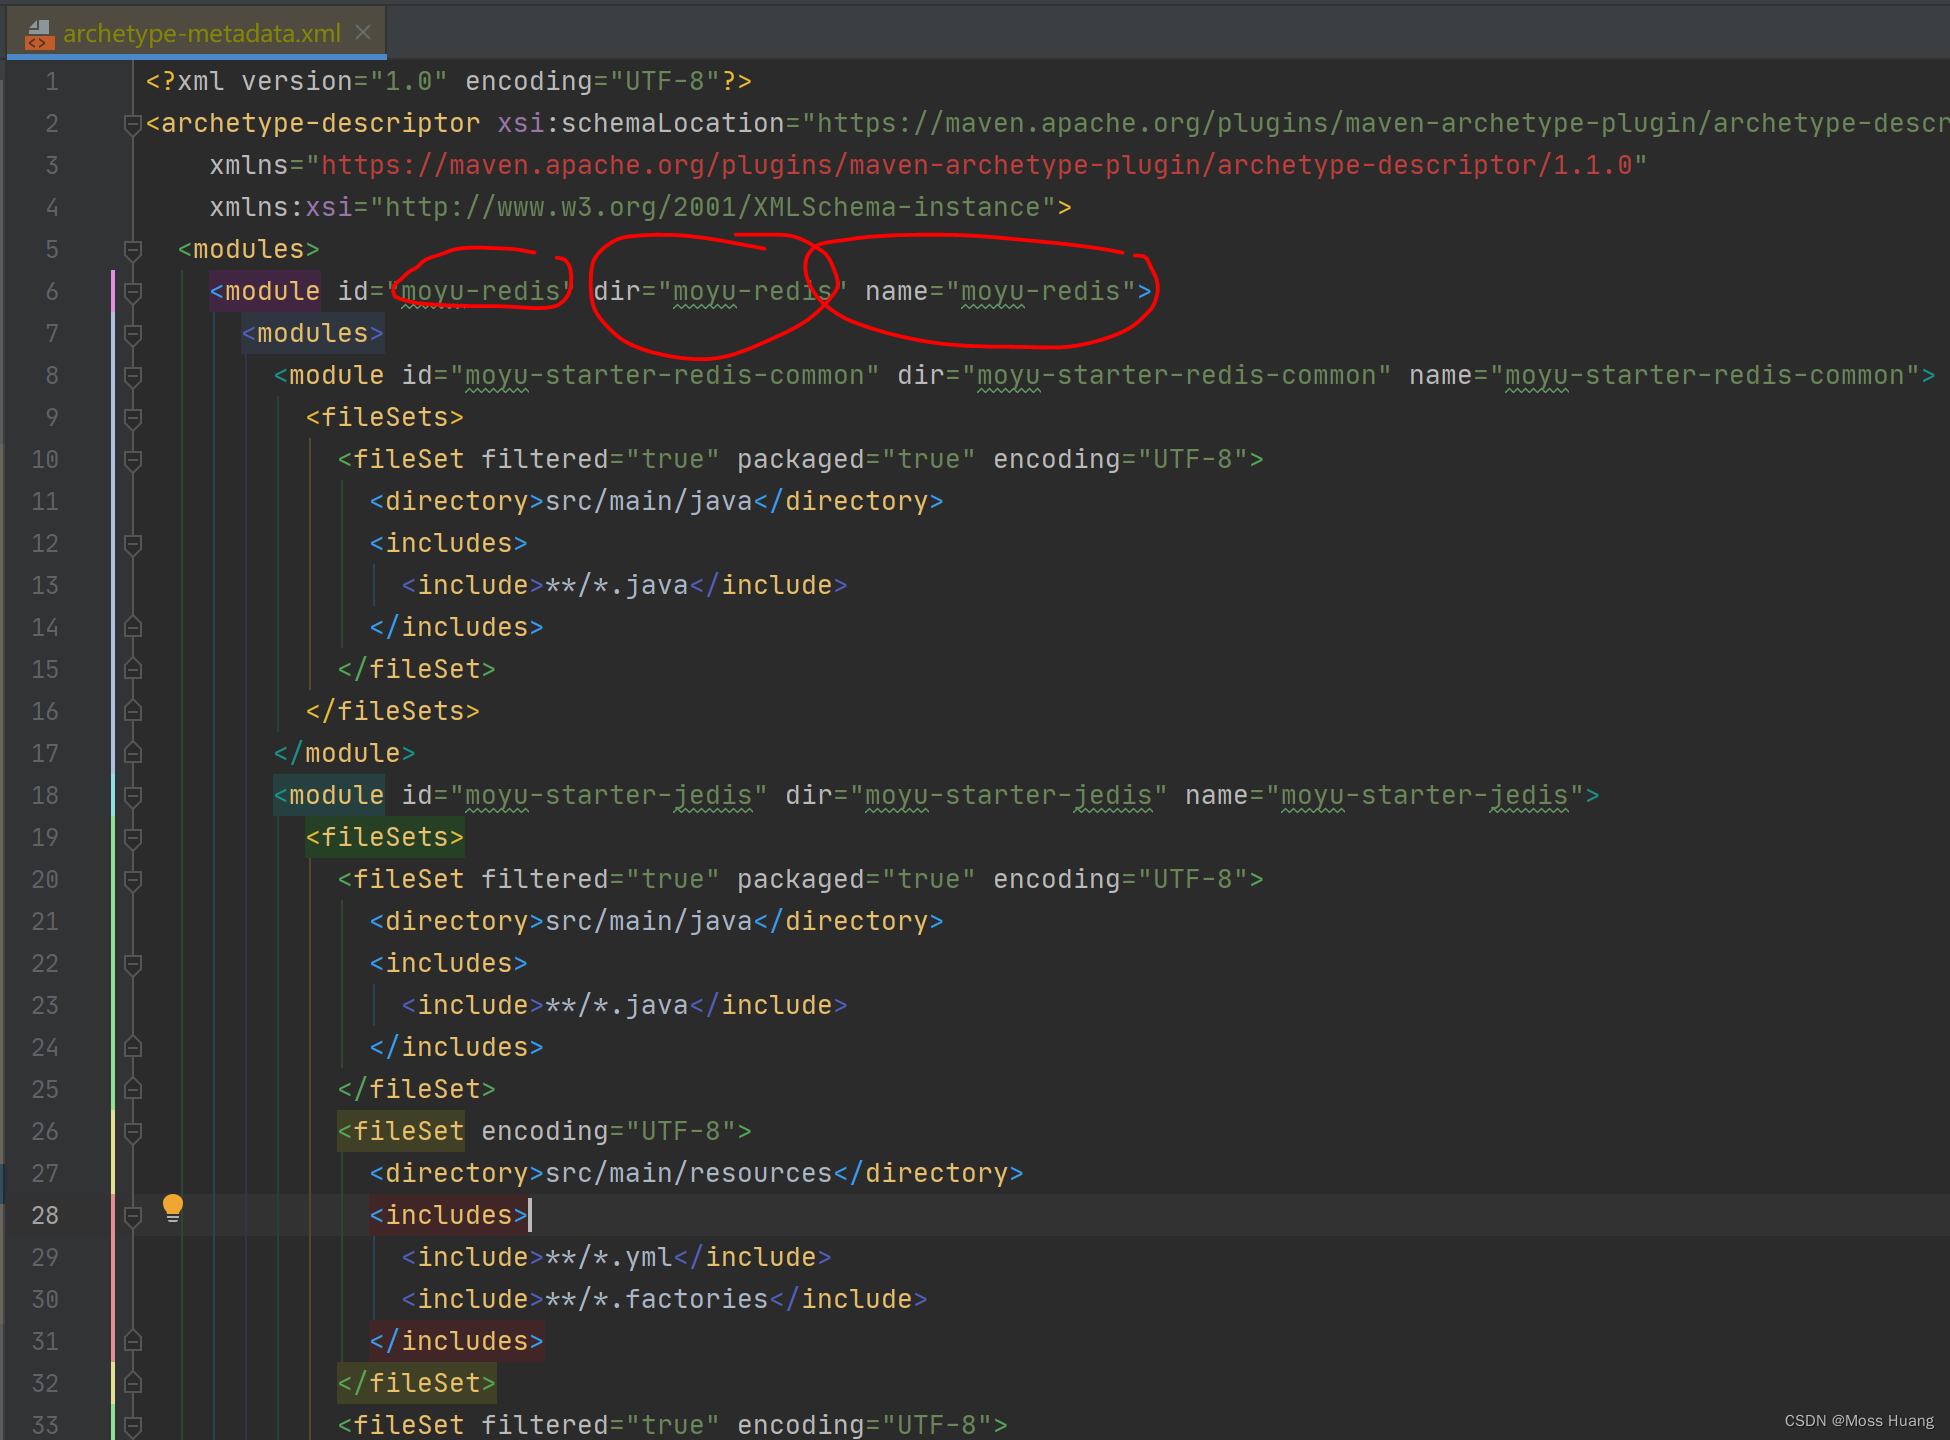Click the XML file icon on archetype-metadata.xml tab
The height and width of the screenshot is (1440, 1950).
pos(38,34)
